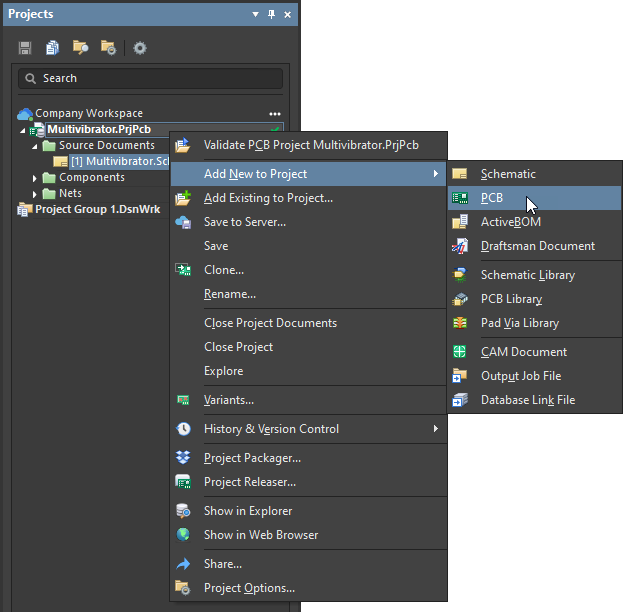Click the PCB Library icon
623x612 pixels.
pyautogui.click(x=460, y=299)
